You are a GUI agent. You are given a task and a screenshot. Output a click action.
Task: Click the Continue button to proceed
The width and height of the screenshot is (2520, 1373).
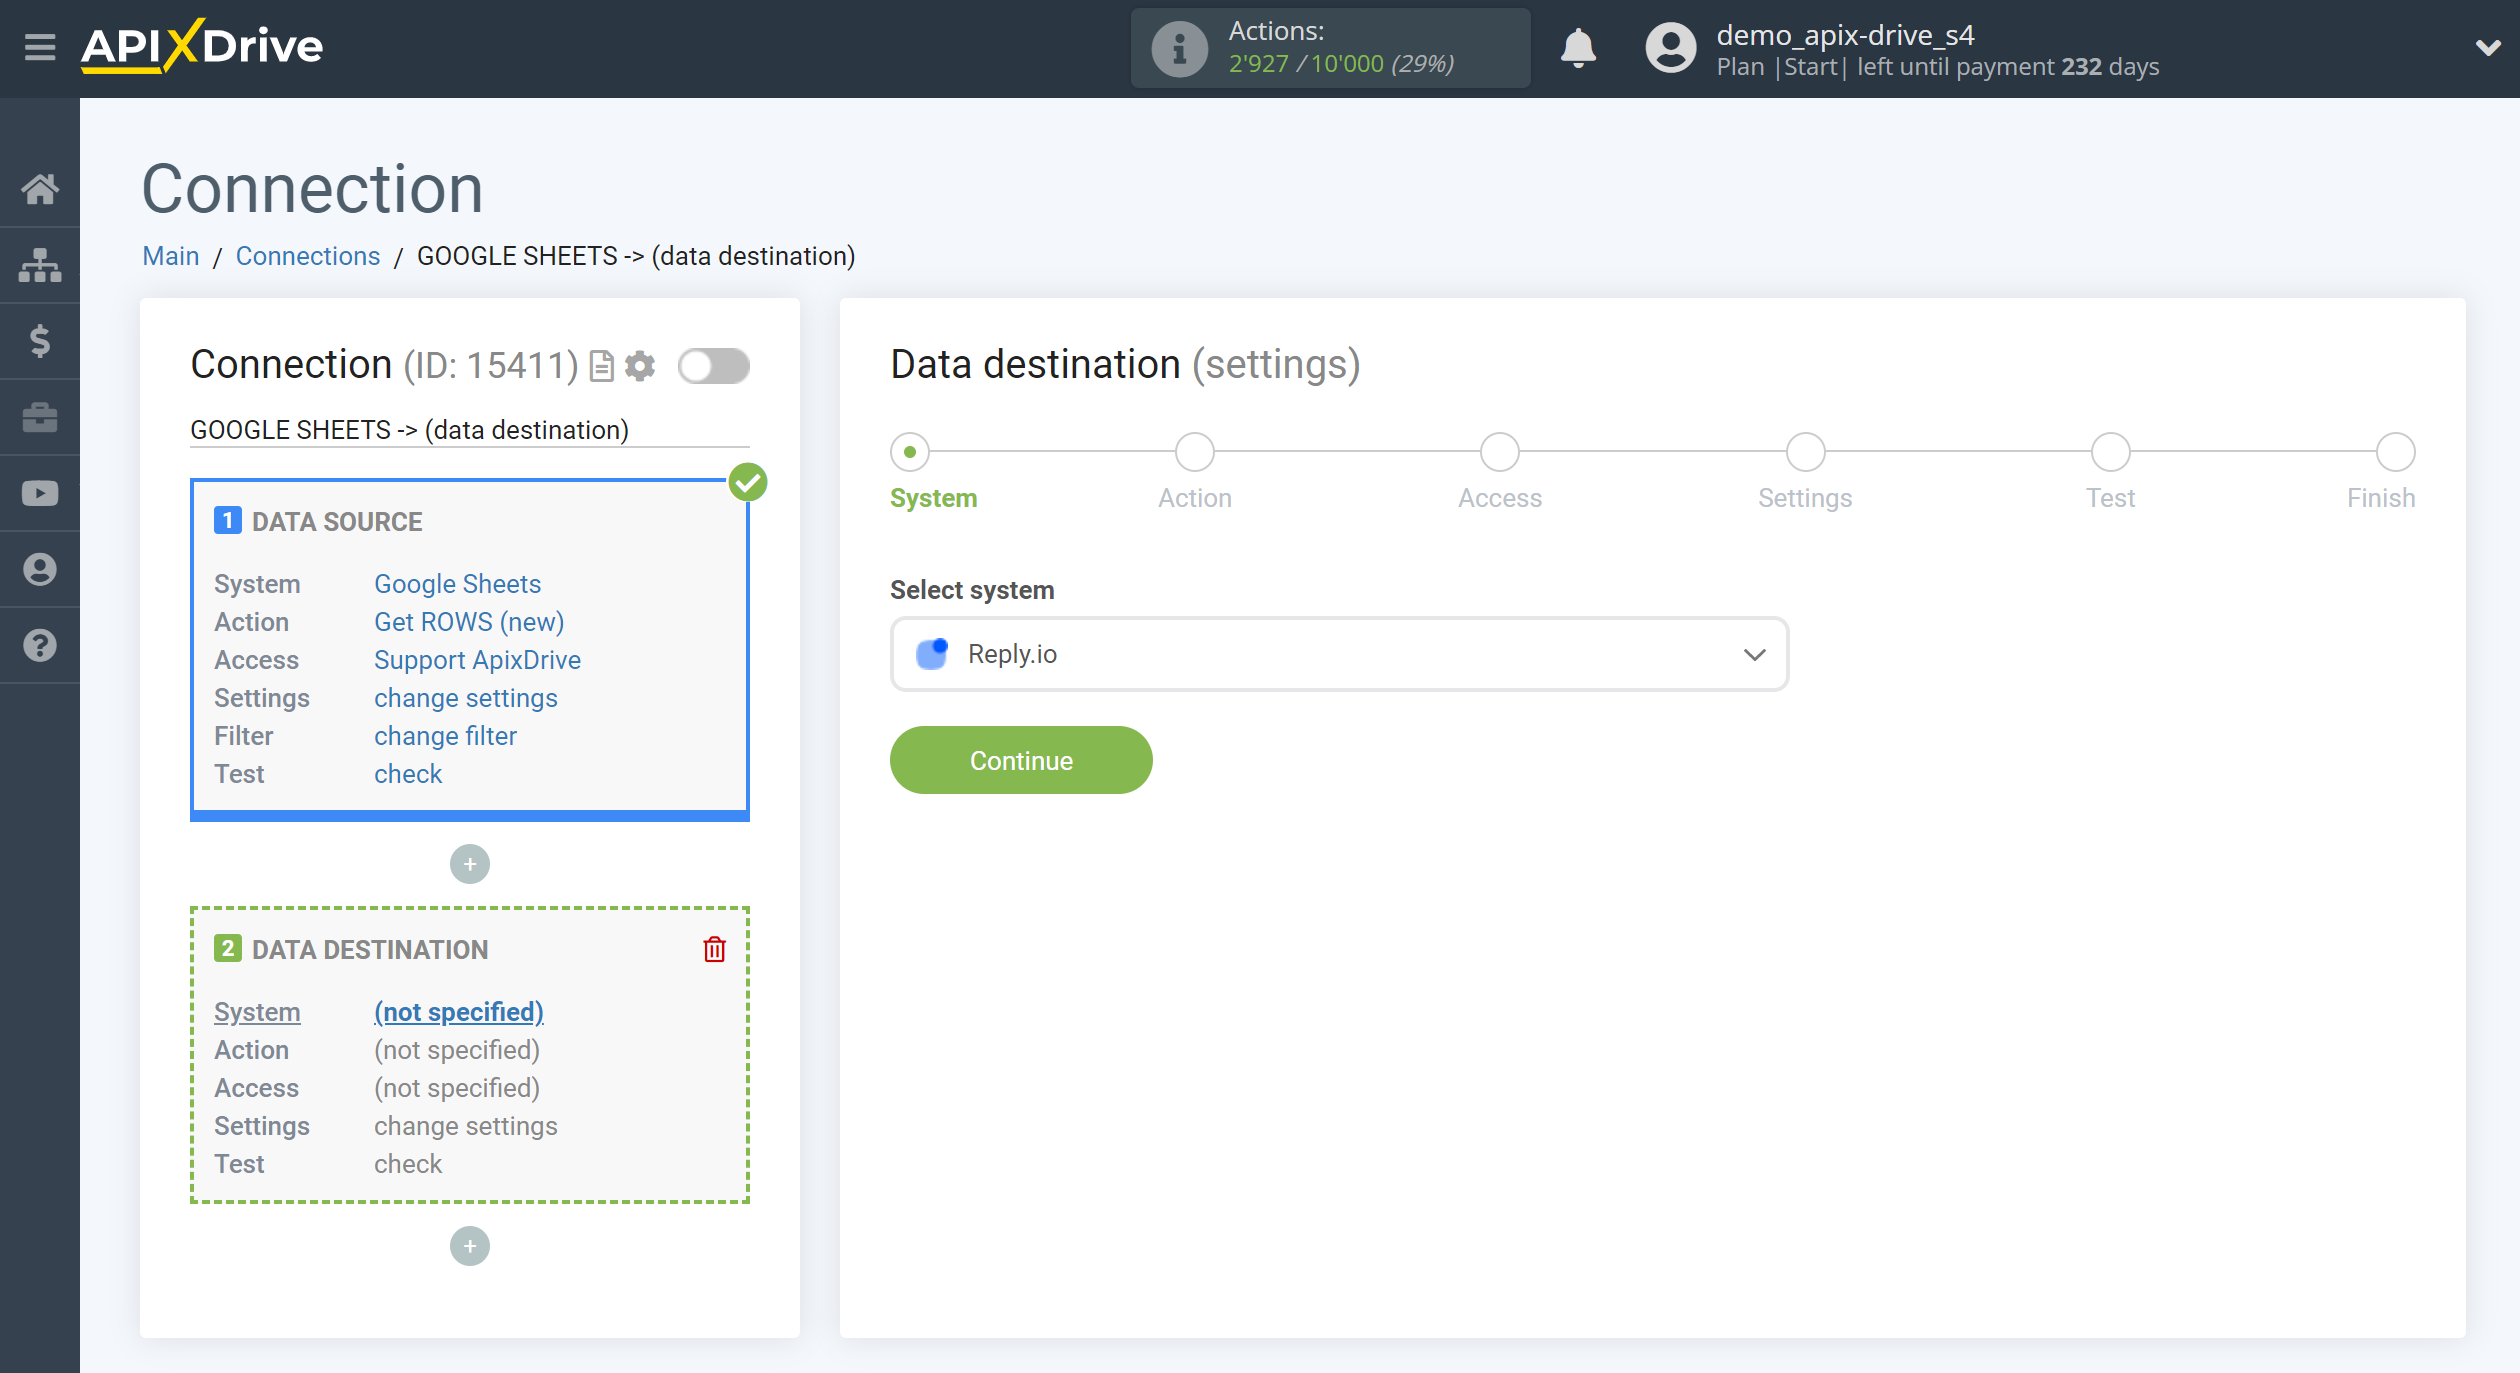coord(1021,759)
